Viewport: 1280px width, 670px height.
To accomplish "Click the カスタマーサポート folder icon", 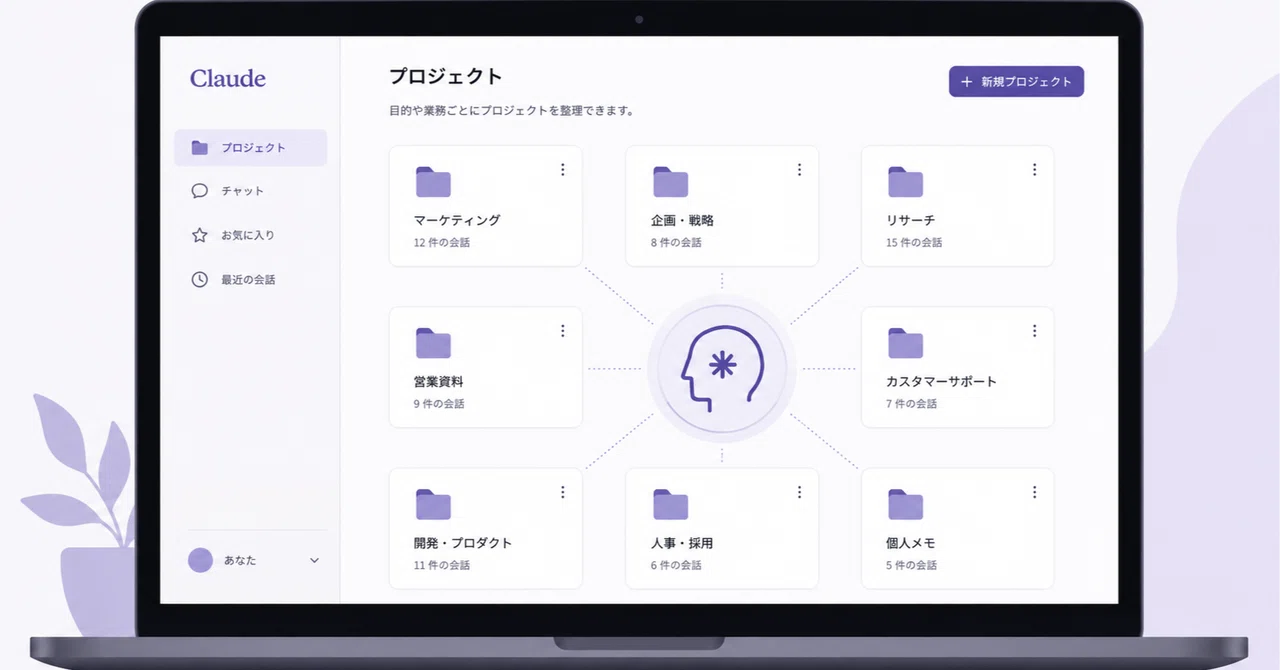I will 905,343.
